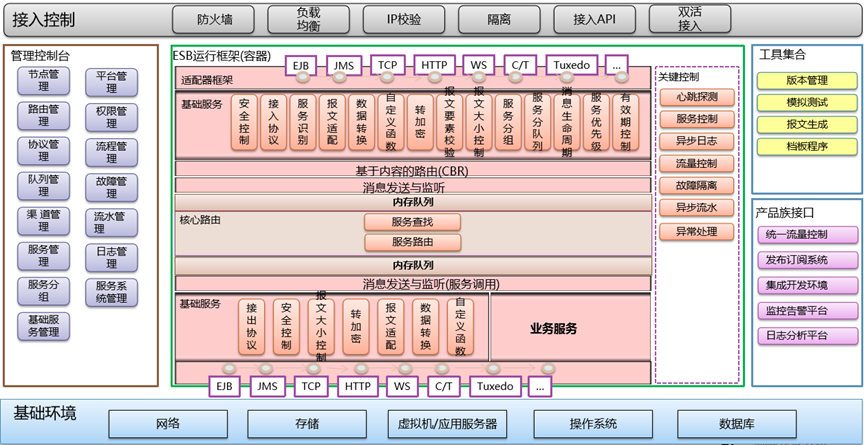Click the 管理控制台 heading
864x445 pixels.
click(40, 55)
